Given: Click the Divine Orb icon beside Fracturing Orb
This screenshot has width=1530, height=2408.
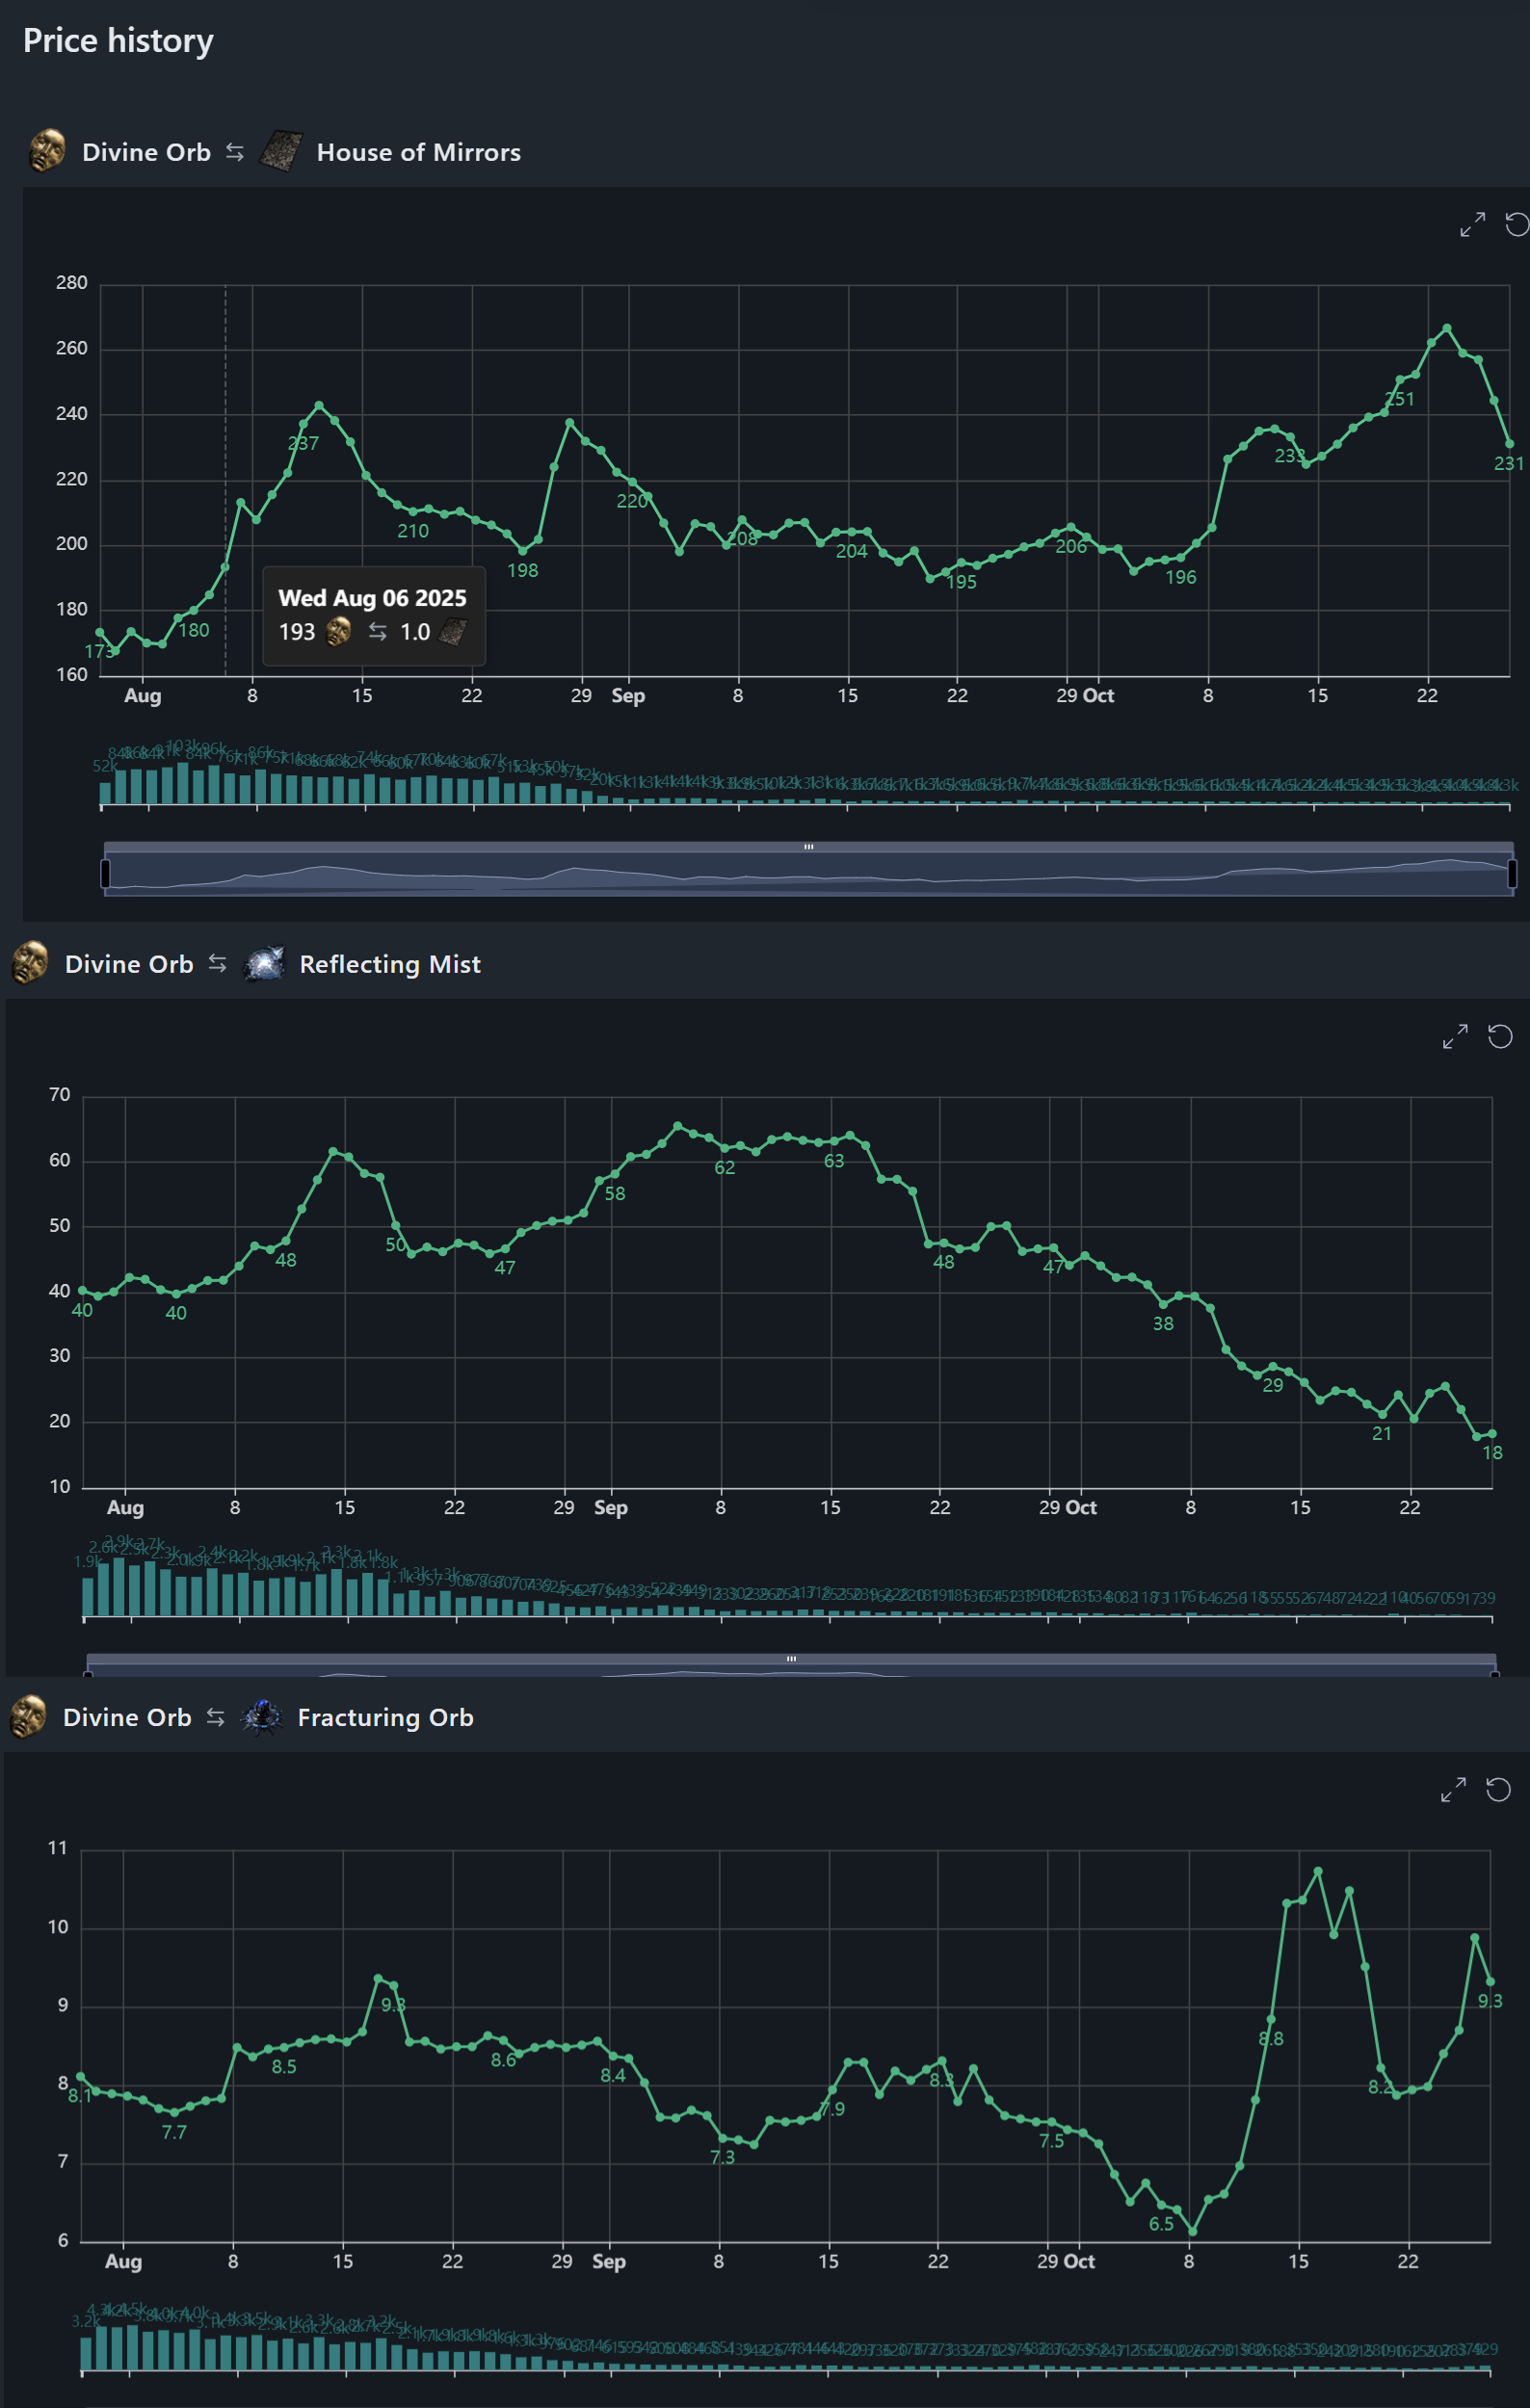Looking at the screenshot, I should pos(28,1716).
